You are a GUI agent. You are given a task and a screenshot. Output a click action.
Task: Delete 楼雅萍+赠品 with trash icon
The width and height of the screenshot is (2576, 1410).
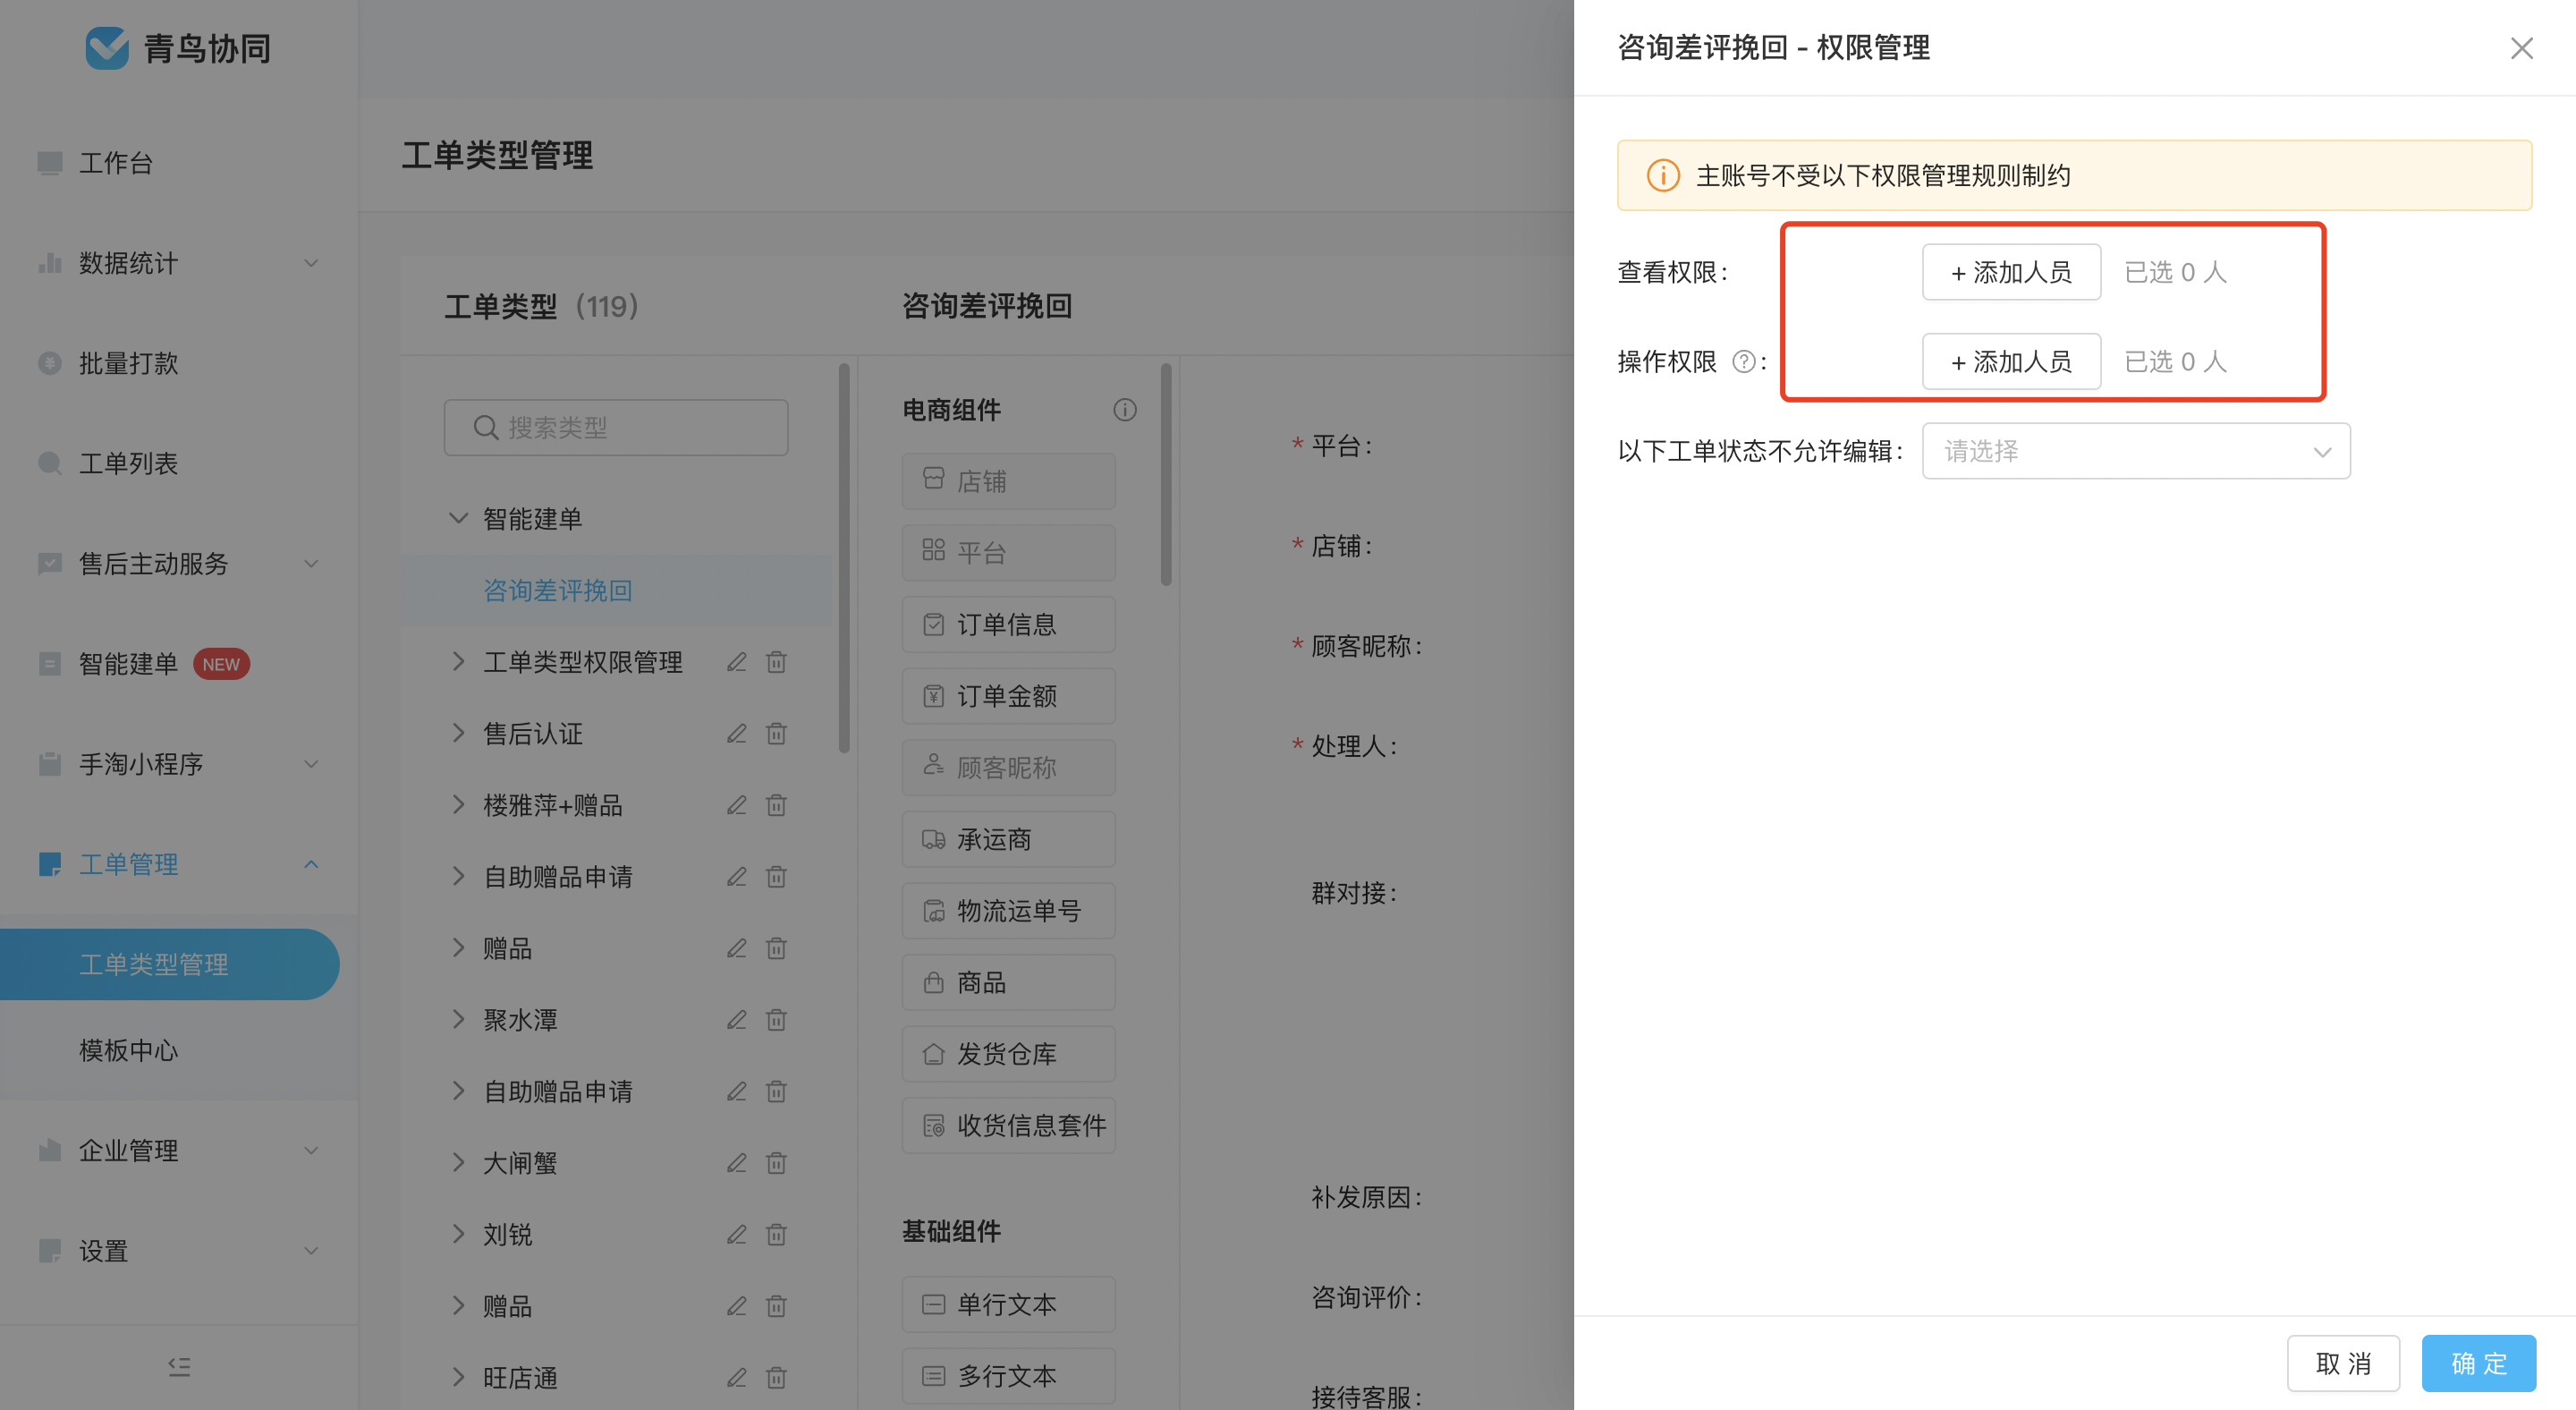776,805
